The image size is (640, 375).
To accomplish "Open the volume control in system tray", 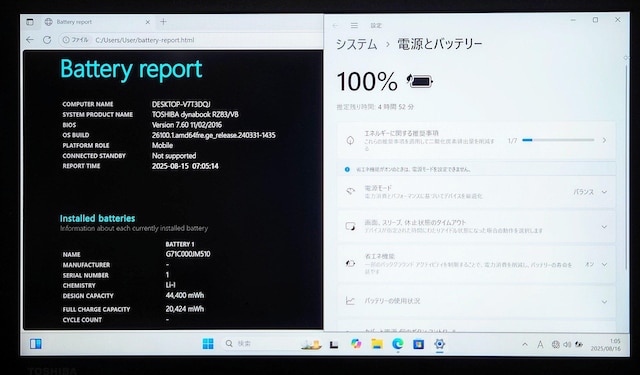I will 567,345.
